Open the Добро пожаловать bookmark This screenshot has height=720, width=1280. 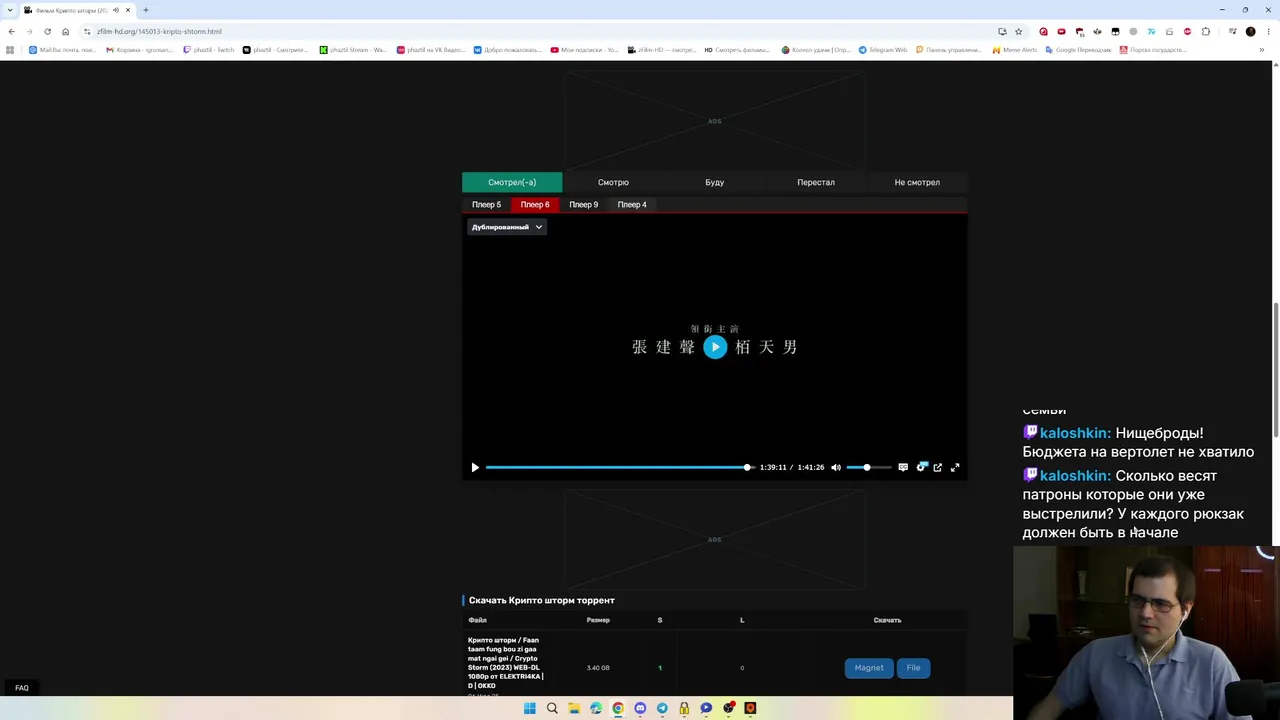pos(508,50)
